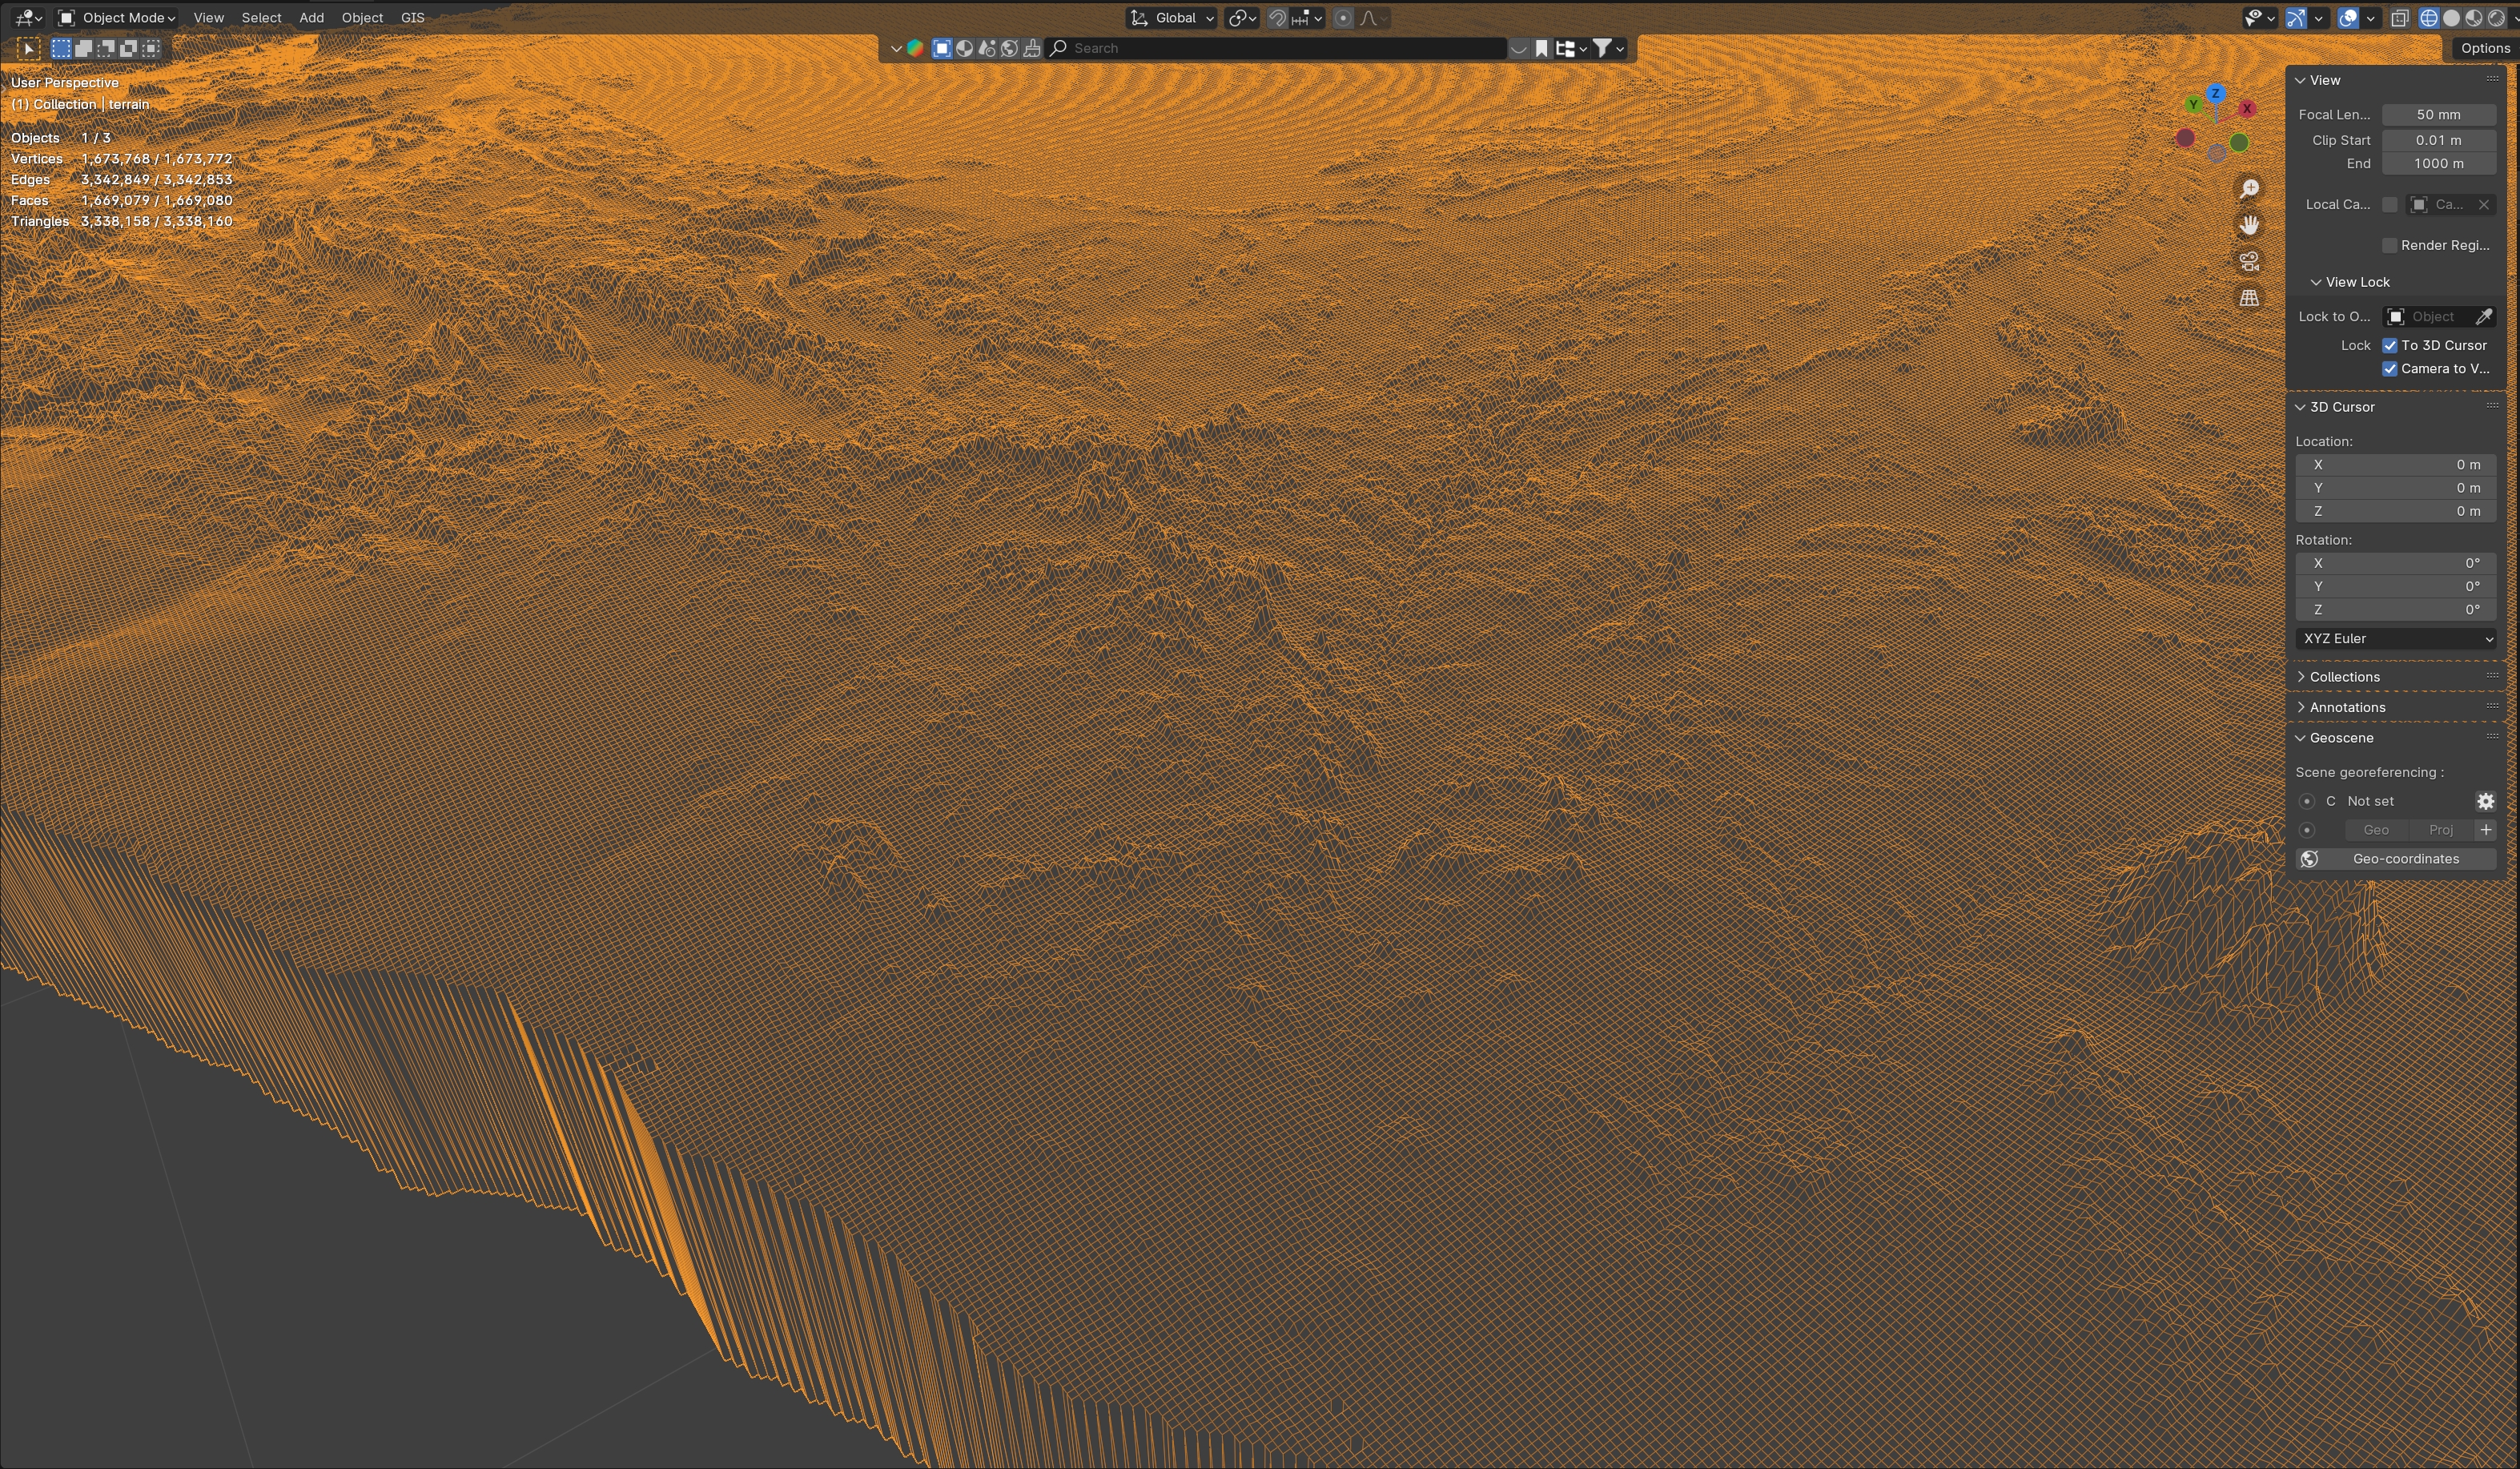Switch to solid viewport shading
This screenshot has width=2520, height=1469.
(x=2451, y=18)
